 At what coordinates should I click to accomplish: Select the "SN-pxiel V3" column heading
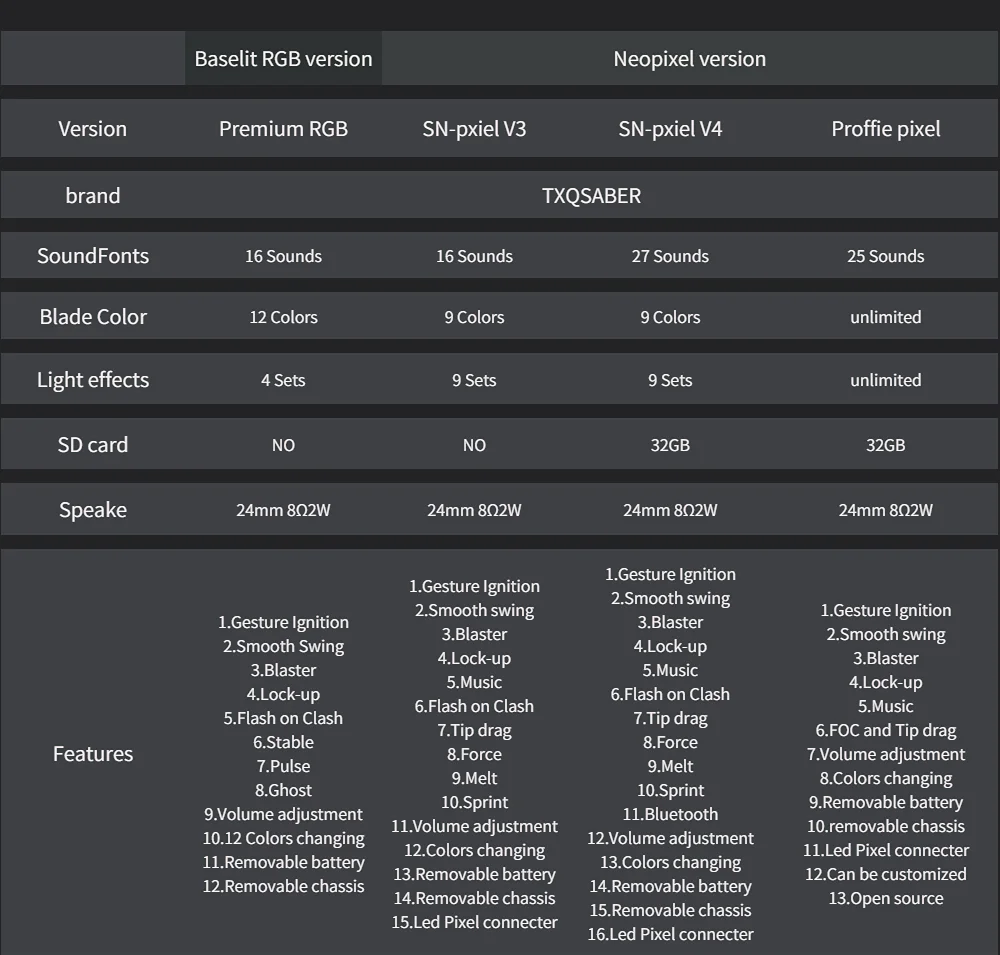474,129
